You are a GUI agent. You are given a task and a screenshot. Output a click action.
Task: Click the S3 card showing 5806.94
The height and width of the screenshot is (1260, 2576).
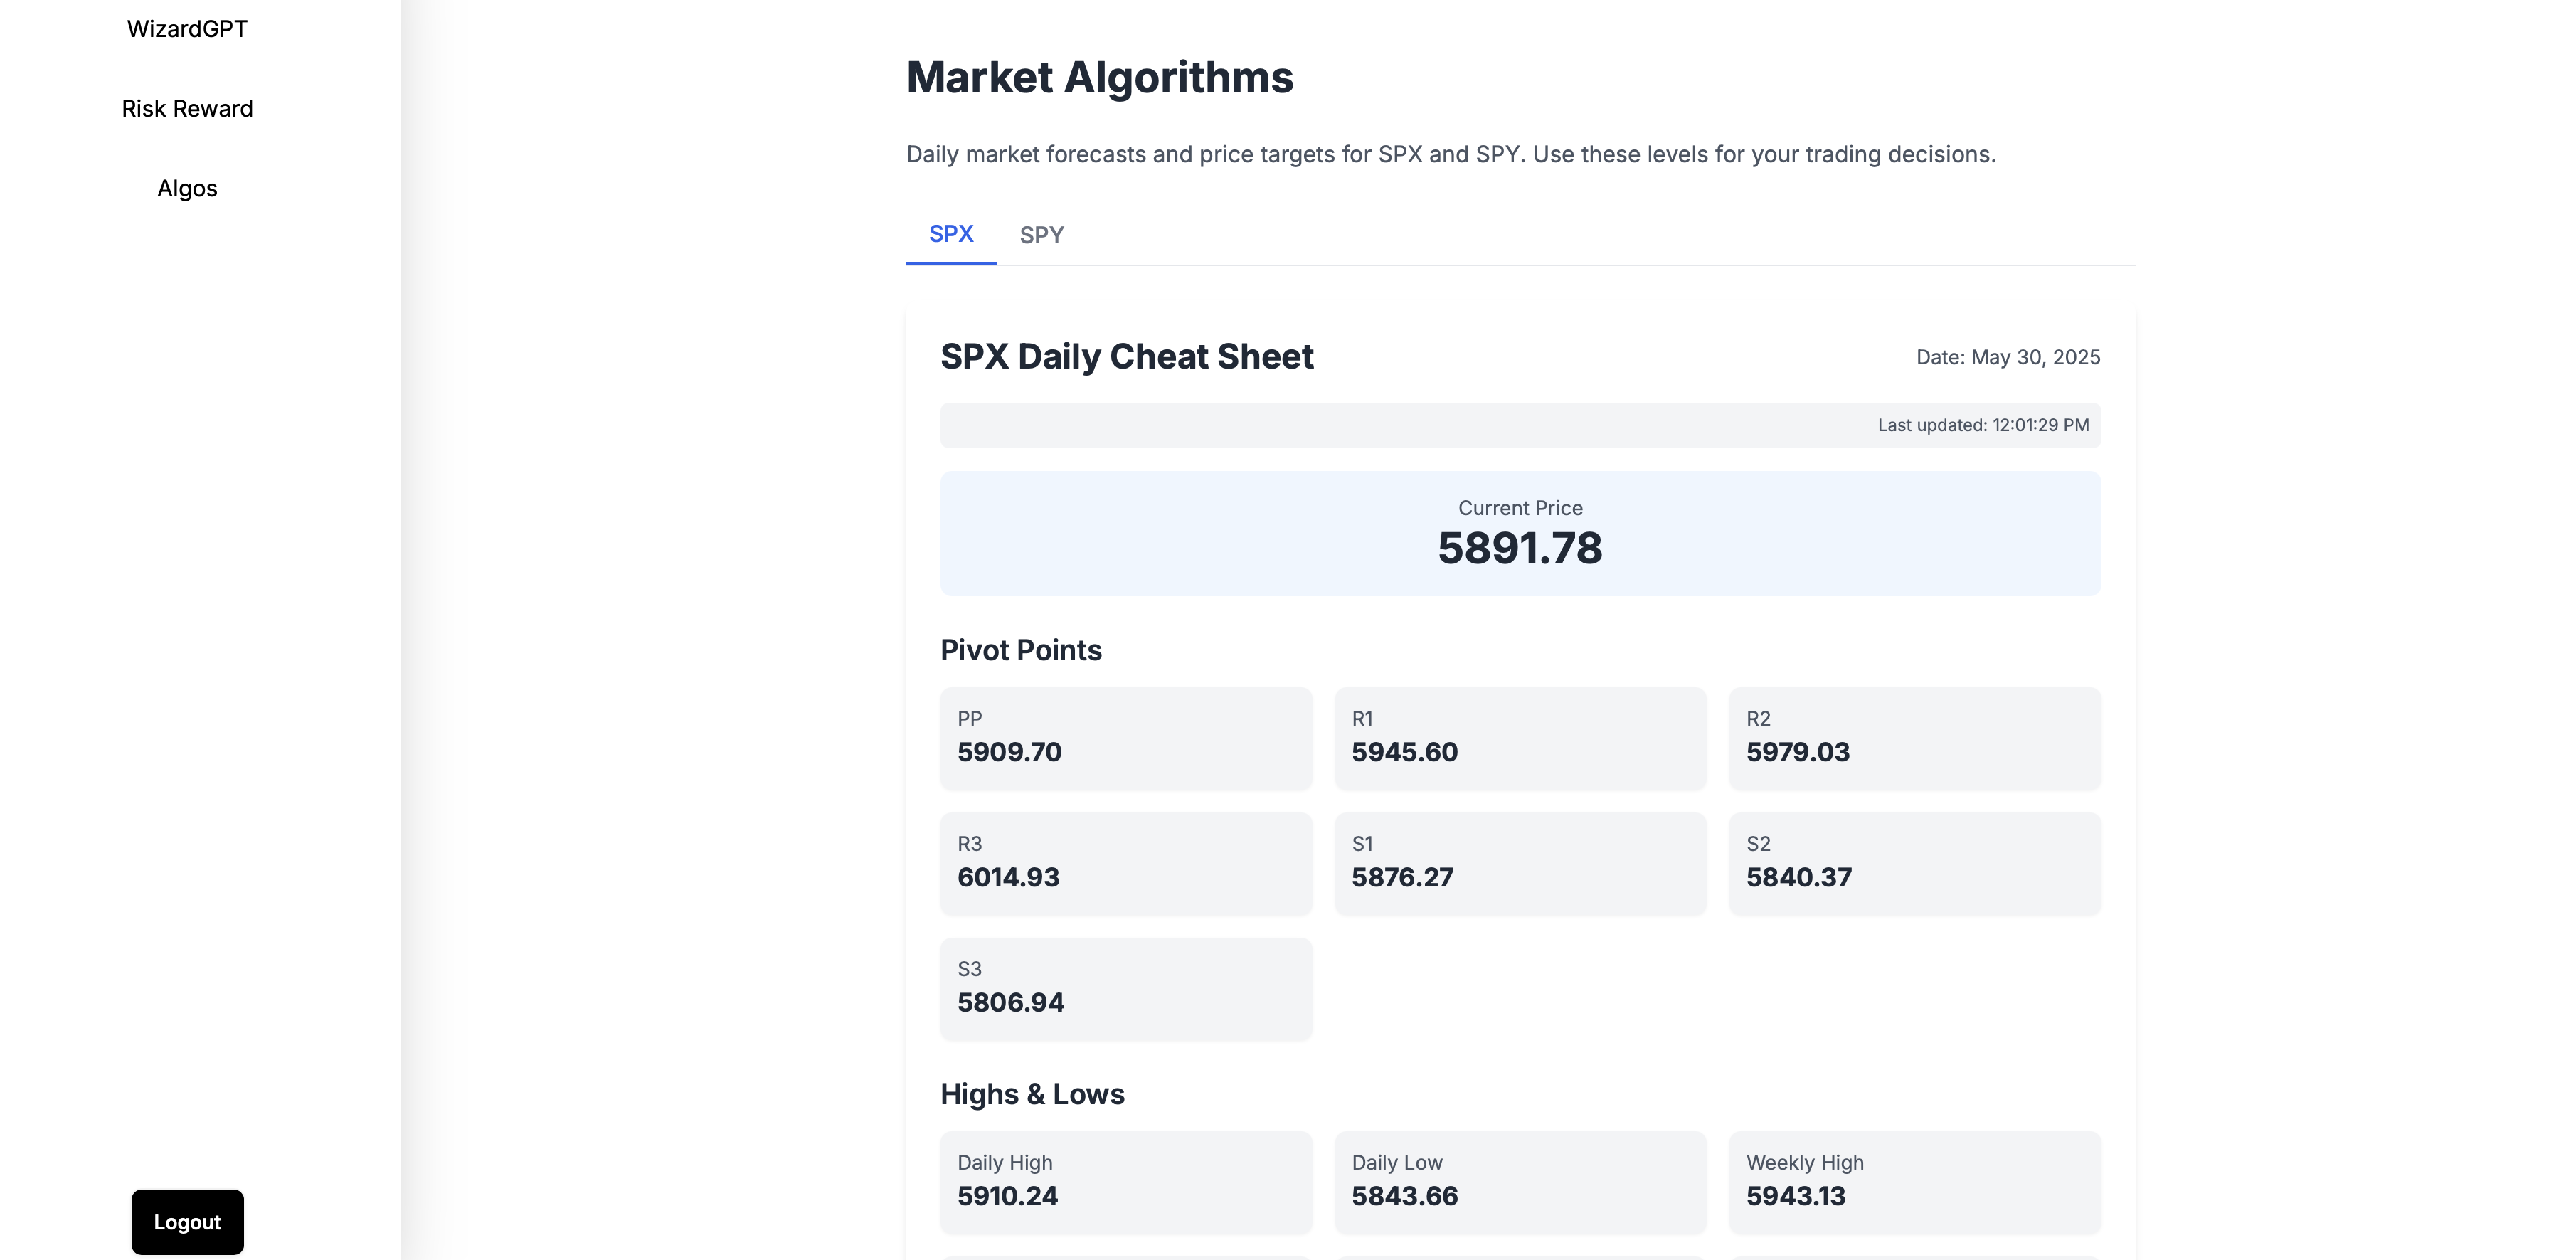click(1125, 987)
